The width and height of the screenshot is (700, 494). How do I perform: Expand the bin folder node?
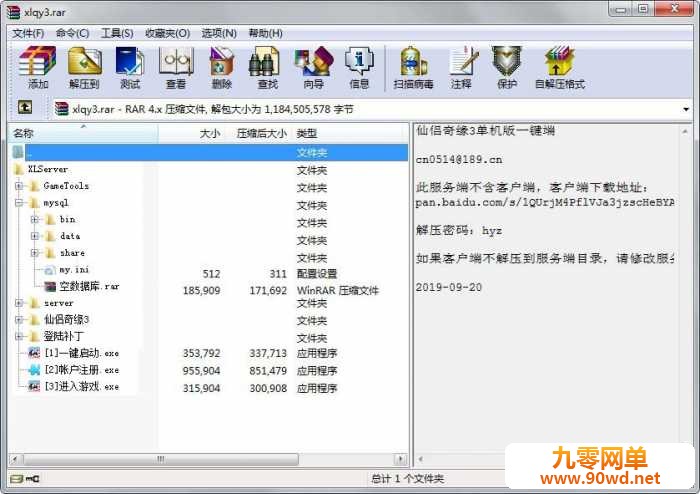click(x=35, y=220)
